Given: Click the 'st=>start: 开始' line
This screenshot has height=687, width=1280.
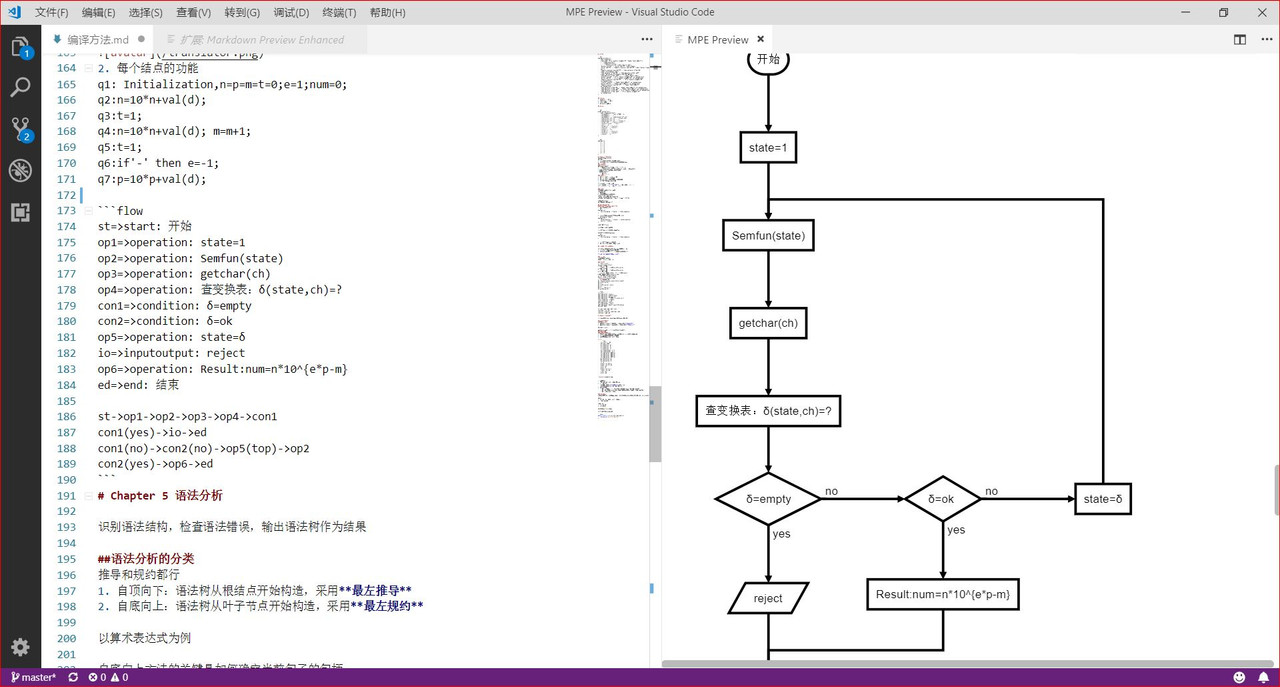Looking at the screenshot, I should (144, 226).
